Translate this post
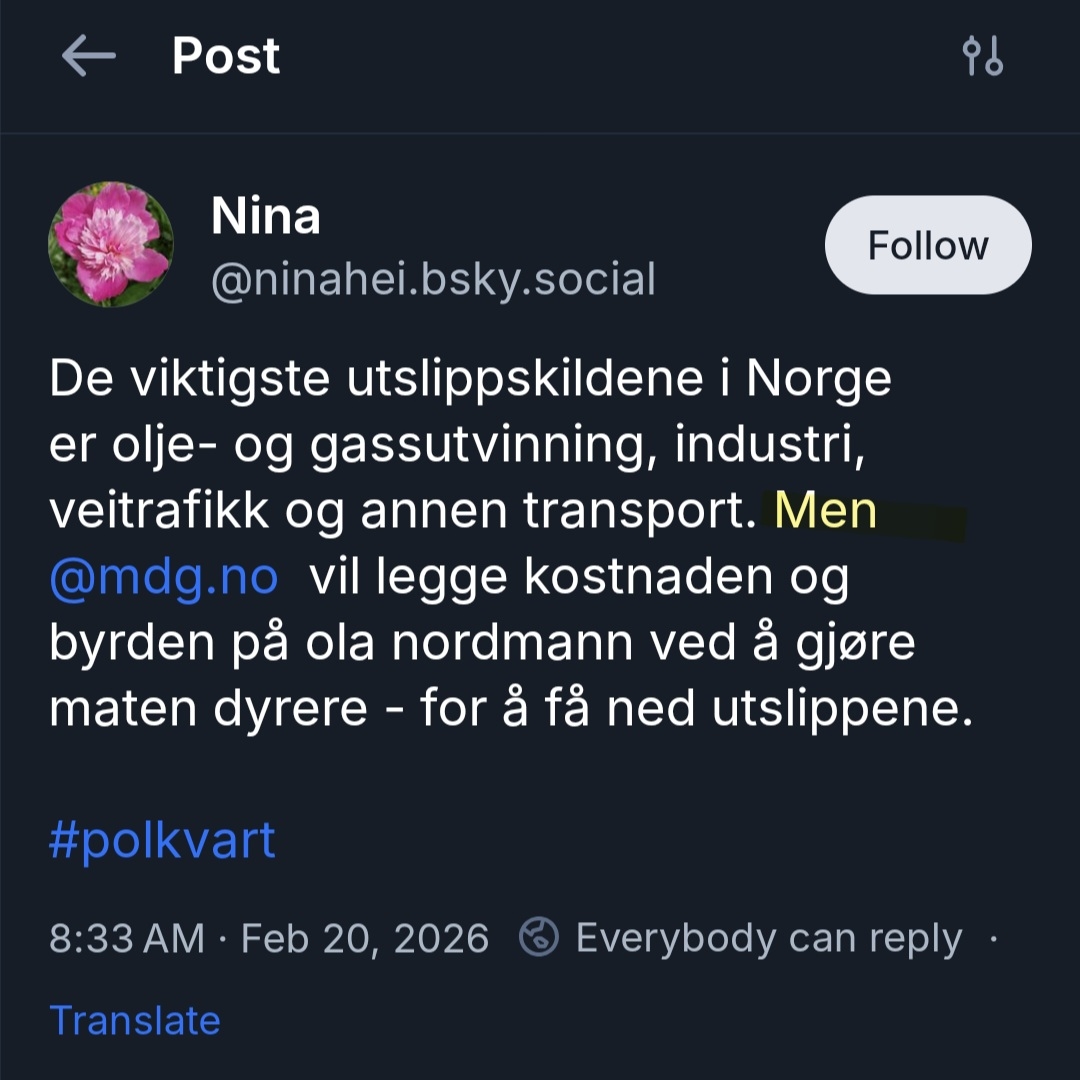 point(135,1020)
